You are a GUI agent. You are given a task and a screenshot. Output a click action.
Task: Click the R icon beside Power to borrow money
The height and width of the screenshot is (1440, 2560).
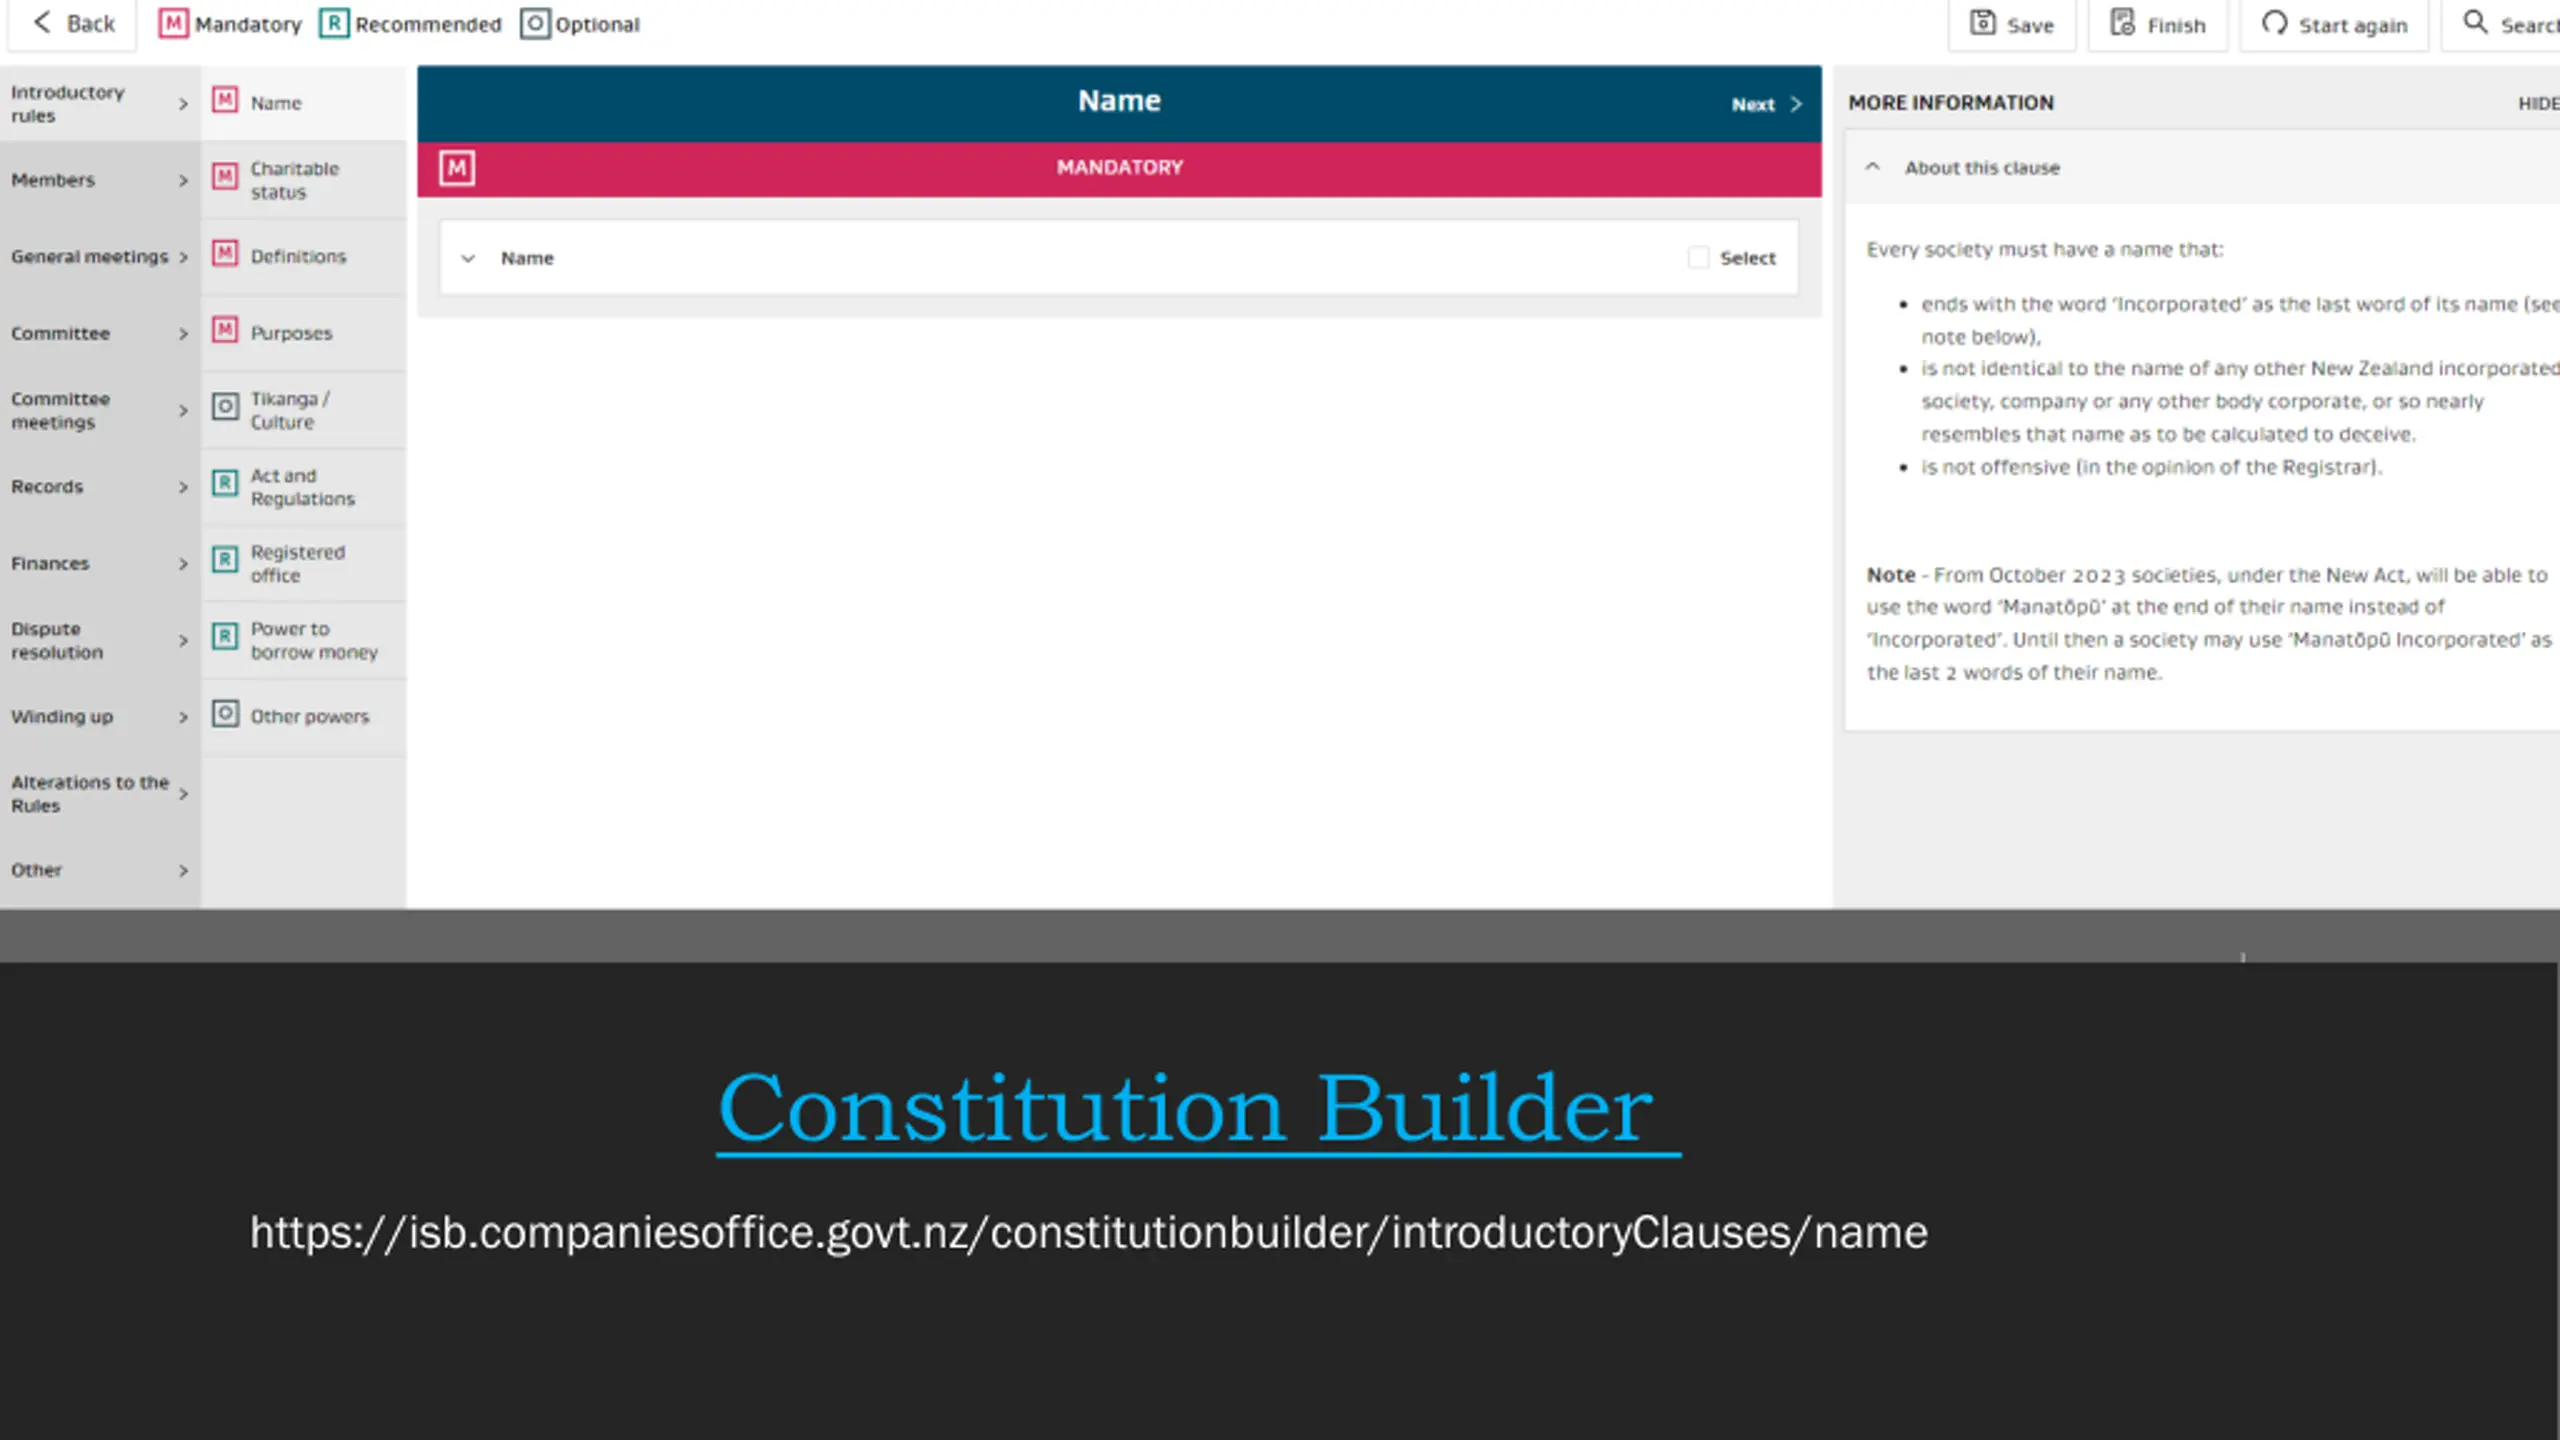[226, 636]
